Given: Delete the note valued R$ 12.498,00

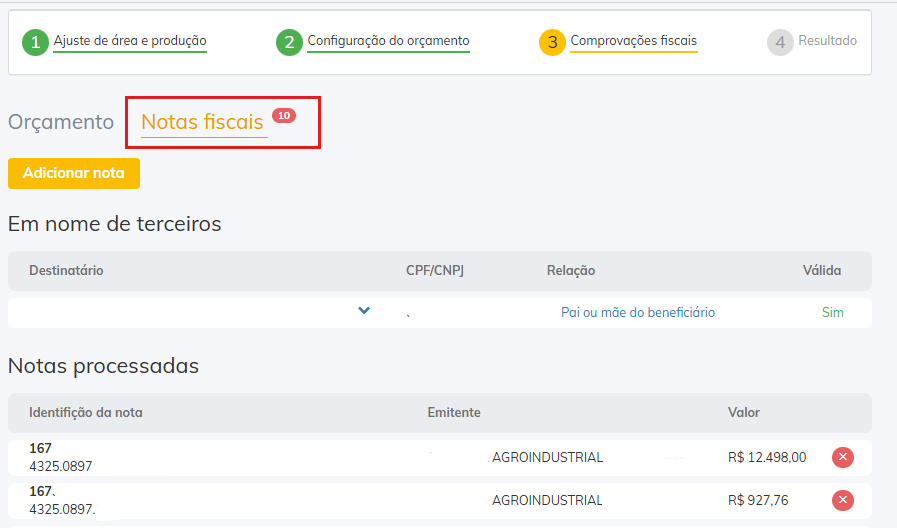Looking at the screenshot, I should pyautogui.click(x=843, y=457).
